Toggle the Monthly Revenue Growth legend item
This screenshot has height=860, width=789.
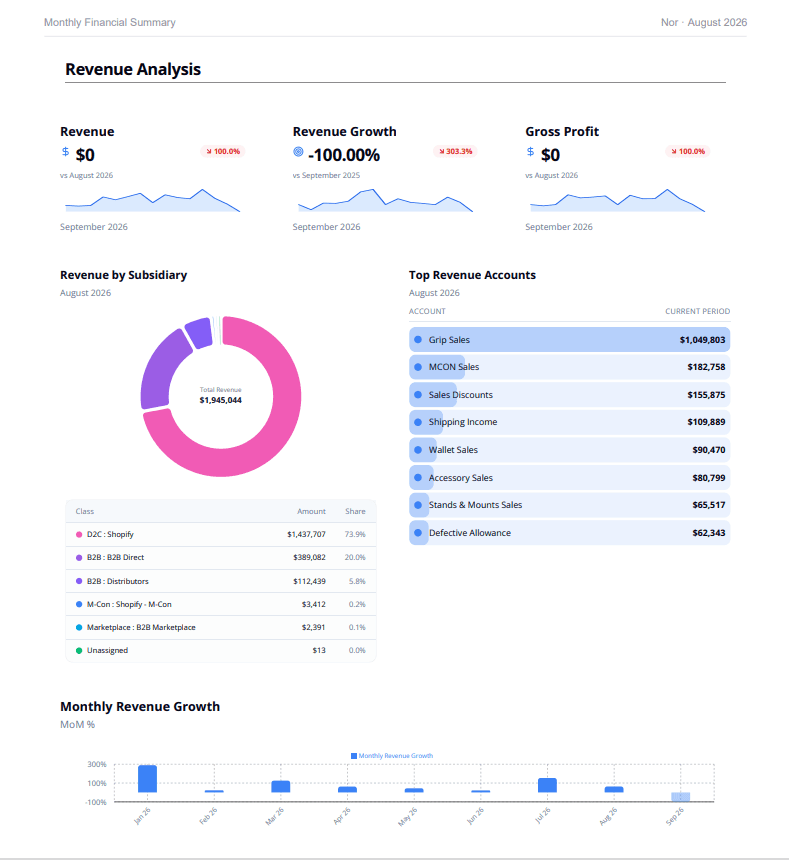tap(392, 756)
